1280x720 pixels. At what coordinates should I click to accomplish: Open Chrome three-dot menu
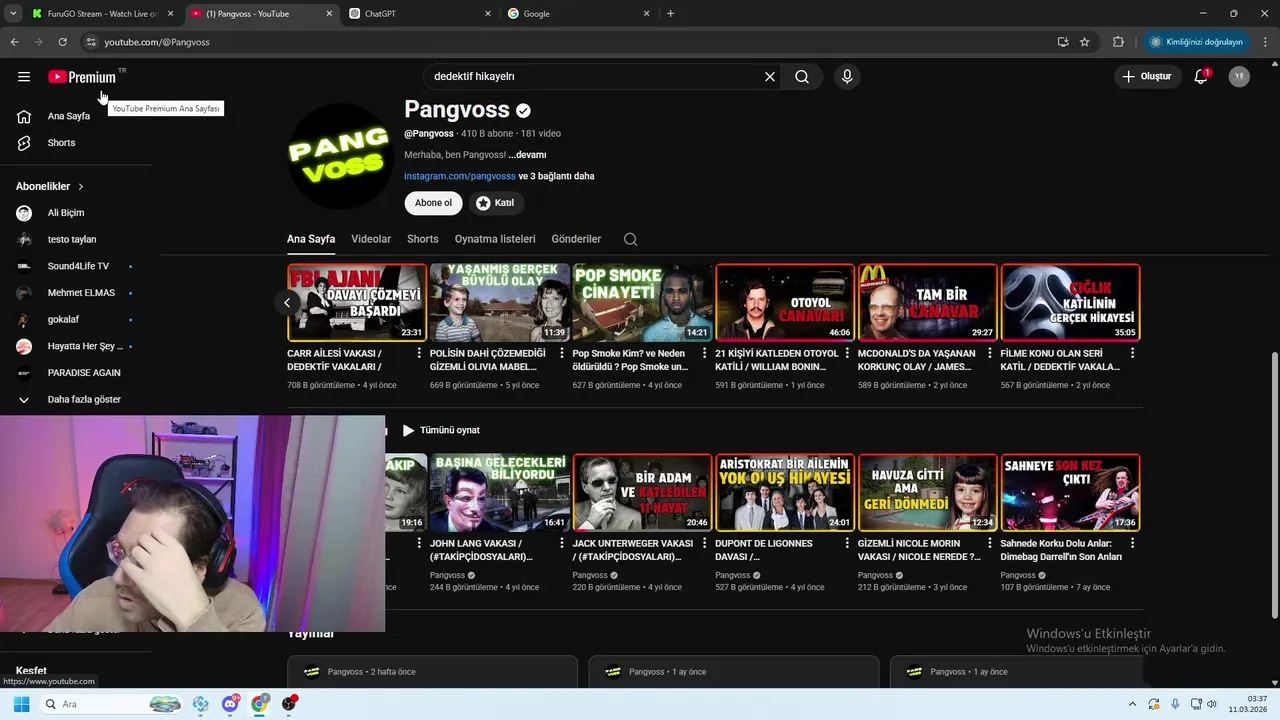coord(1264,42)
